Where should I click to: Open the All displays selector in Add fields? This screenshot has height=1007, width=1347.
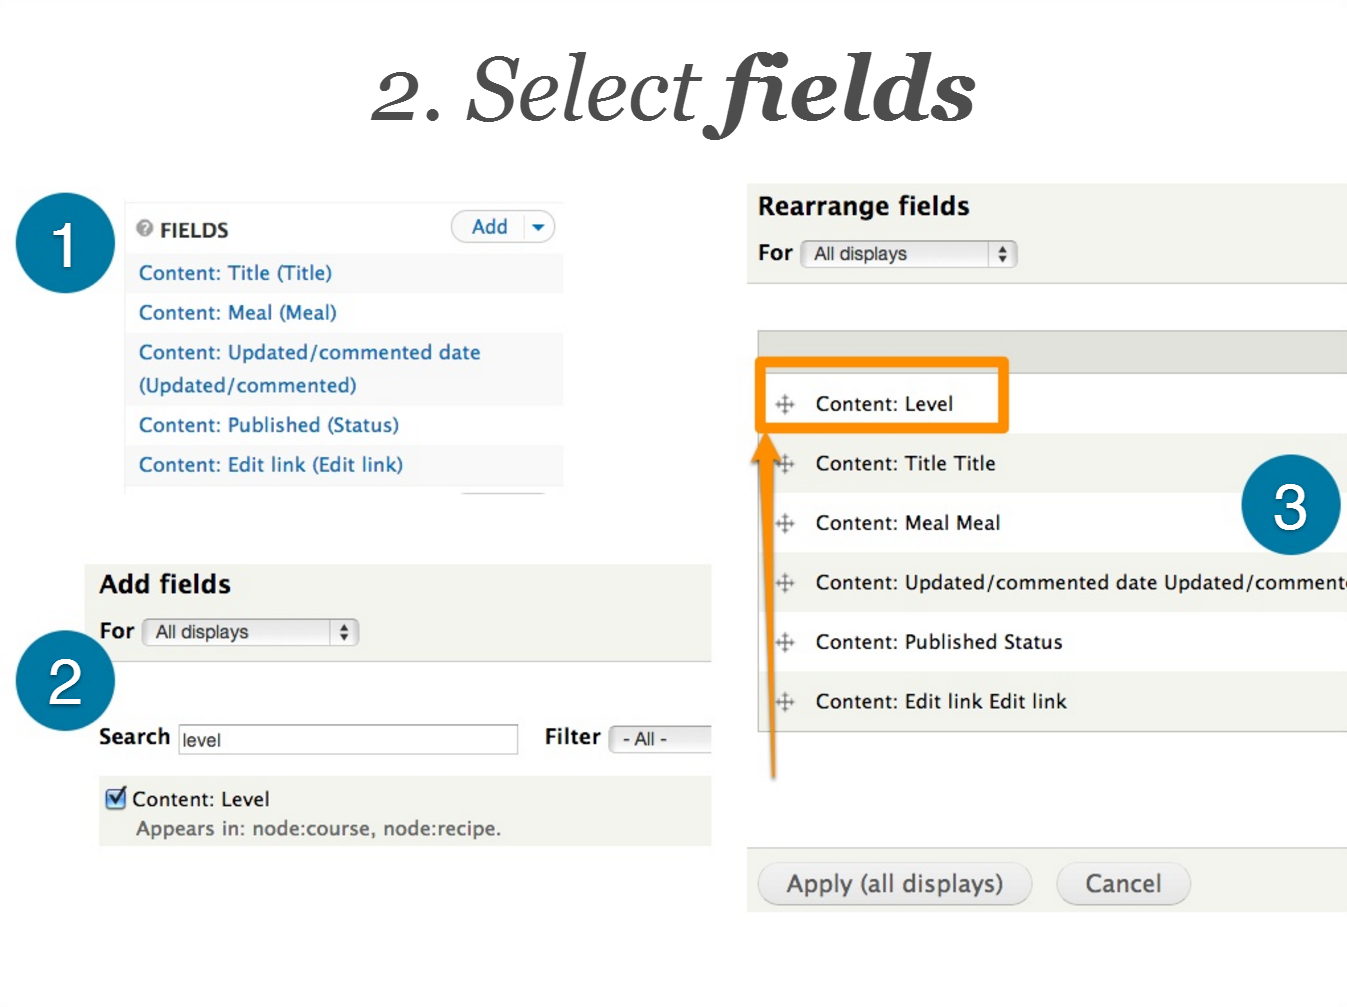coord(249,632)
